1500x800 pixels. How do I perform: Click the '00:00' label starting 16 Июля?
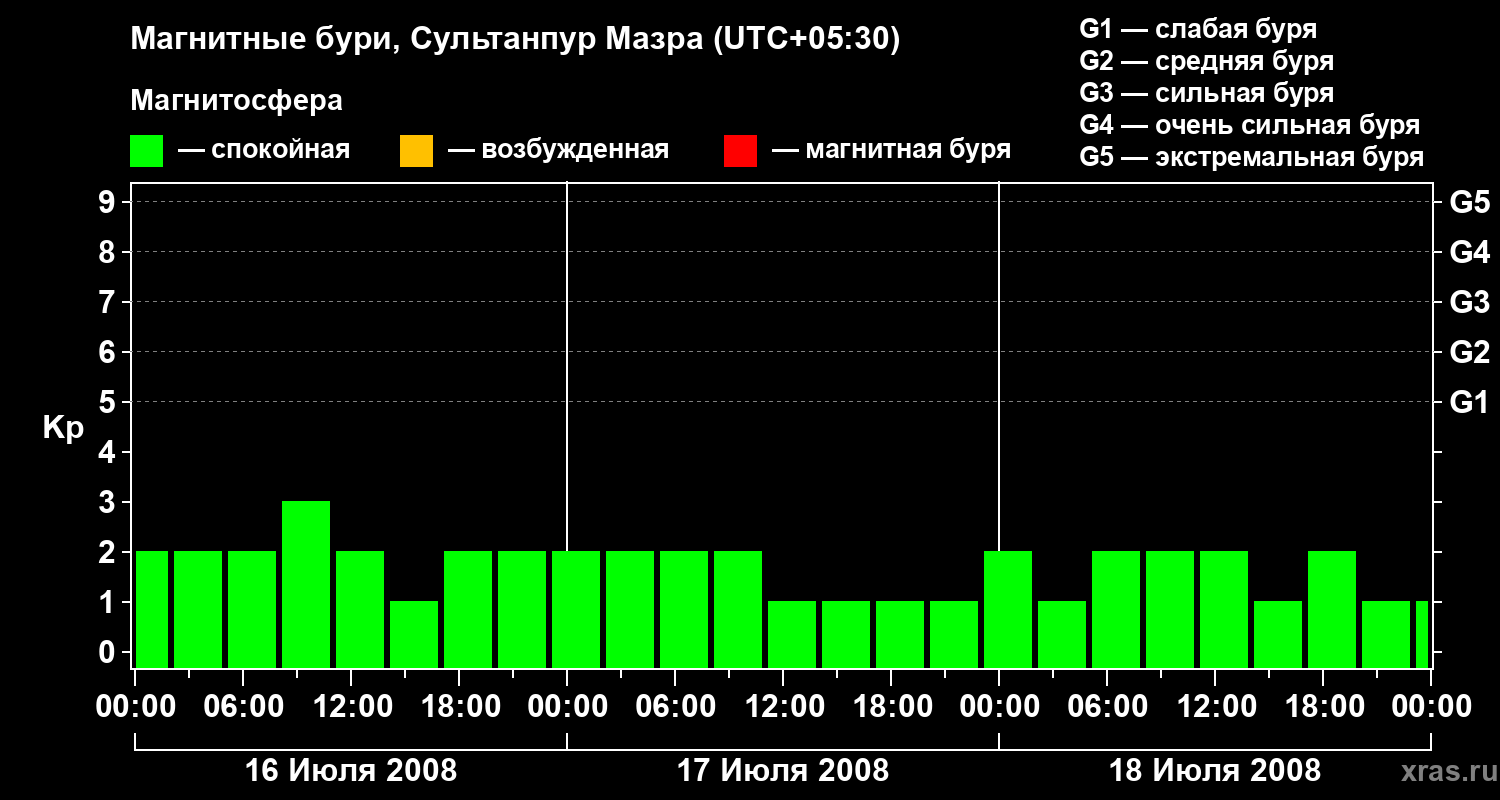click(135, 707)
